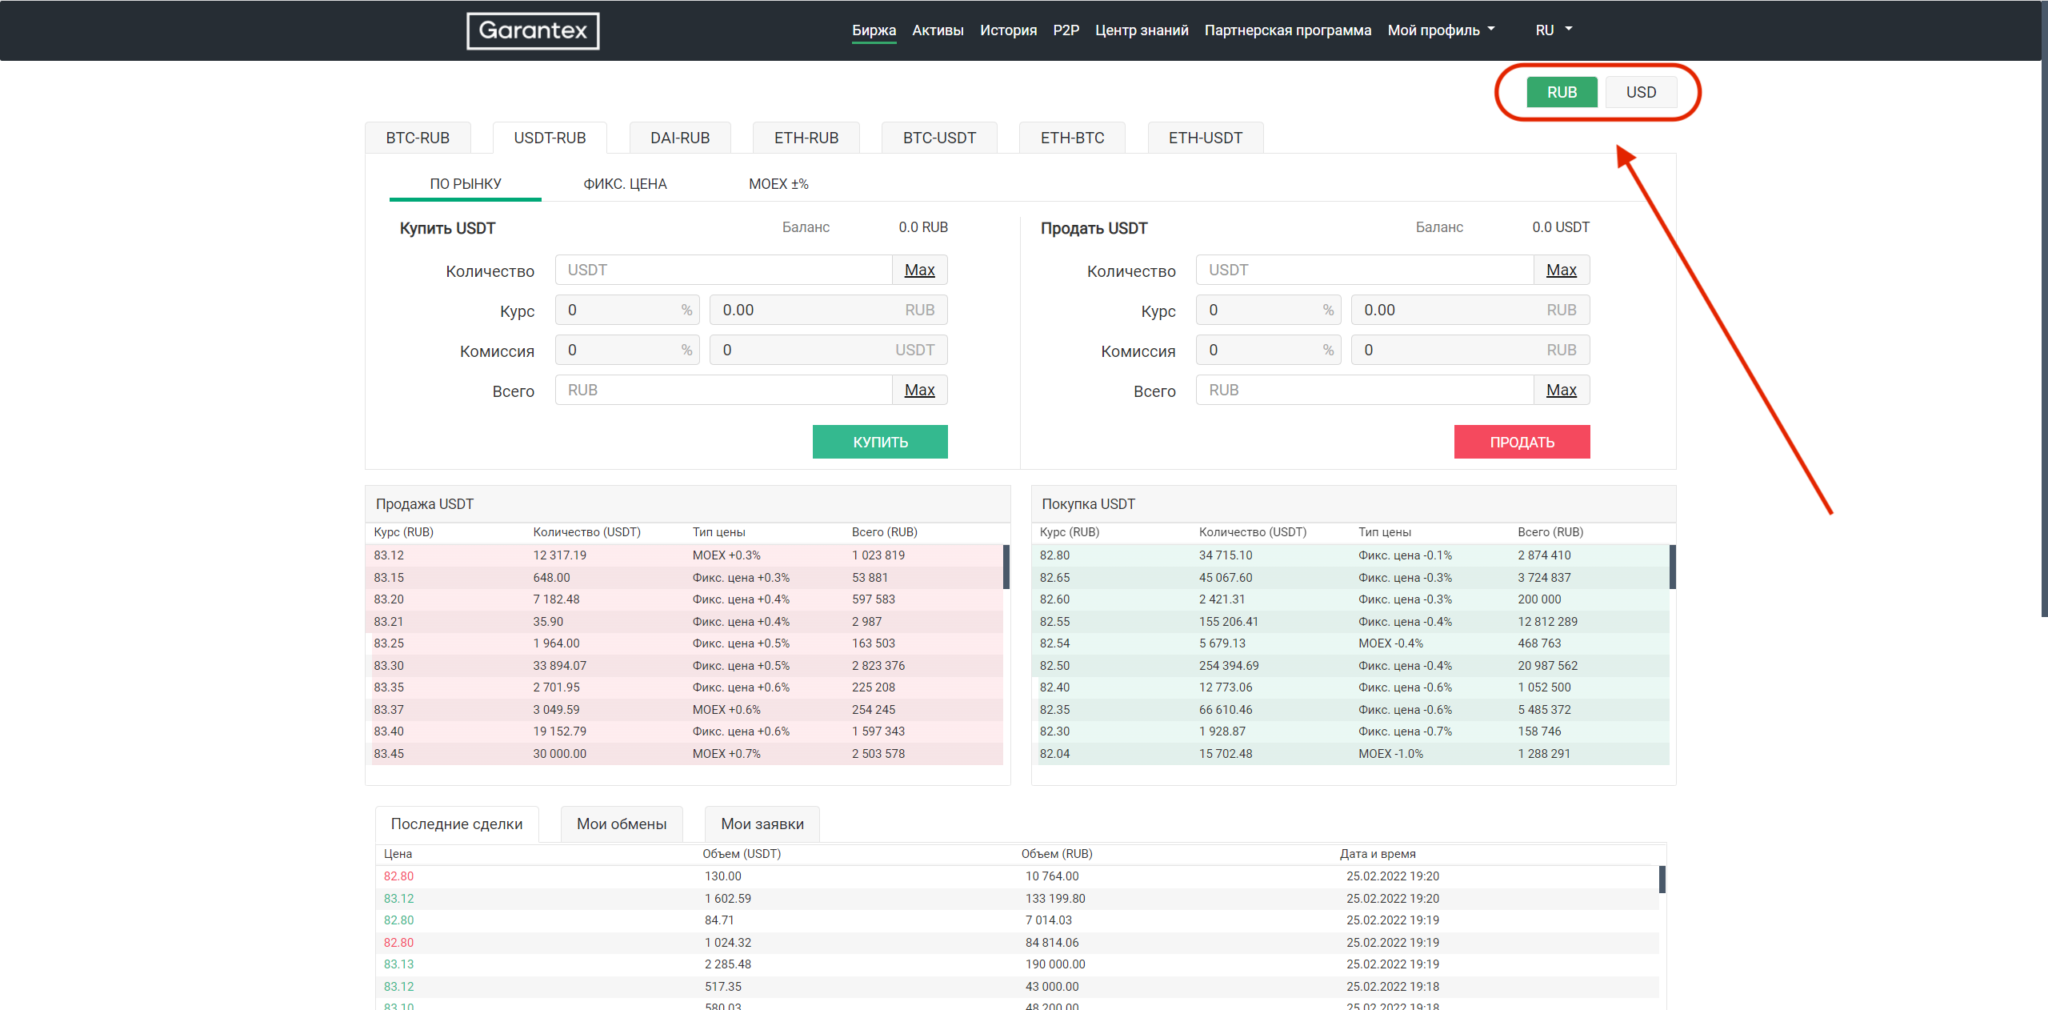Viewport: 2048px width, 1010px height.
Task: Select the ETH-BTC pair tab
Action: (1072, 138)
